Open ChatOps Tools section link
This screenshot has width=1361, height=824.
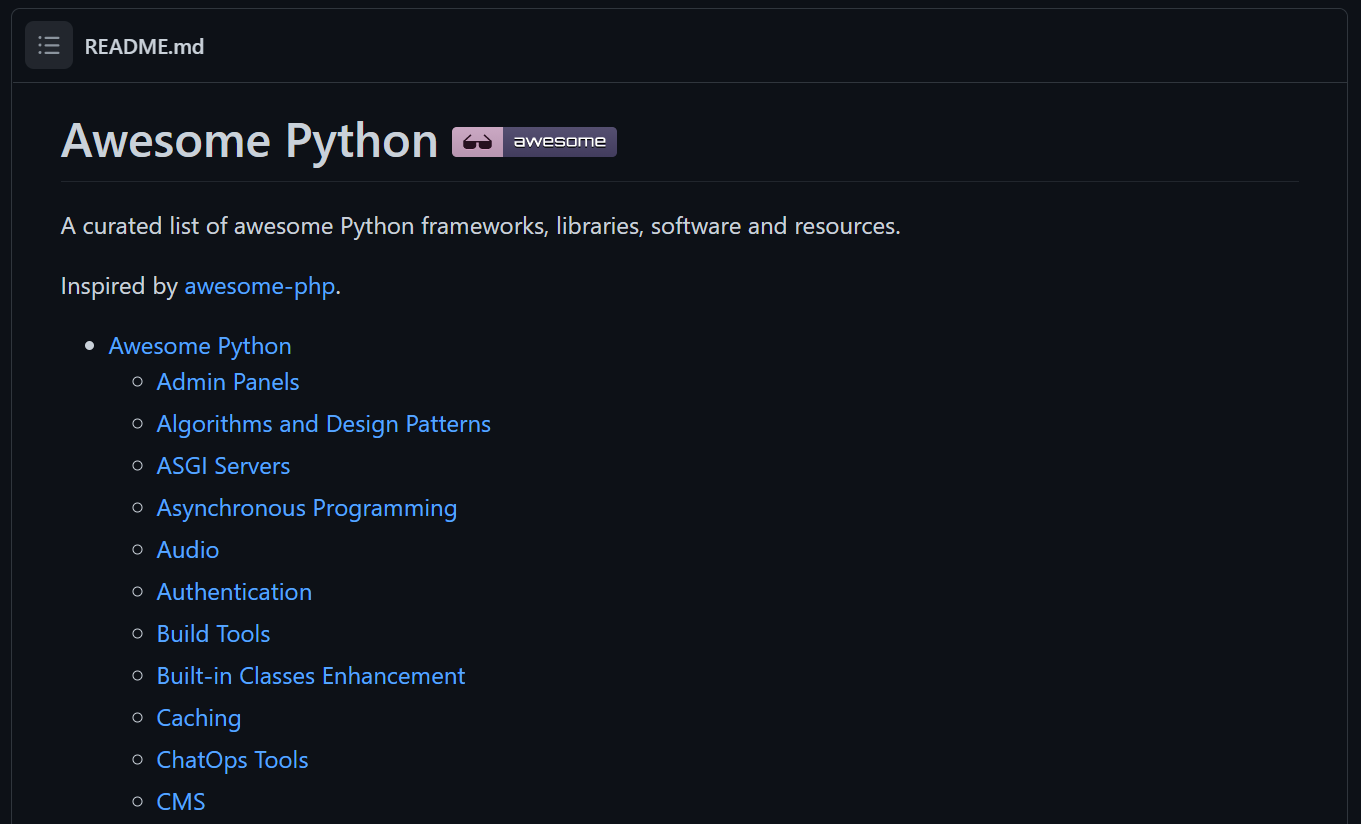click(233, 760)
